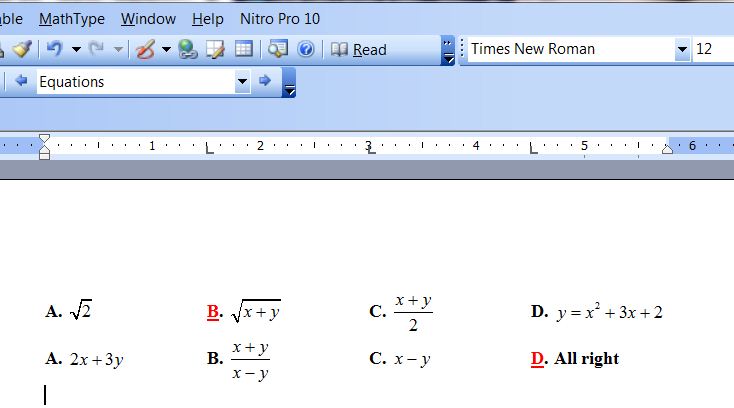The image size is (734, 408).
Task: Click the expression 2x + 3y
Action: pos(96,359)
